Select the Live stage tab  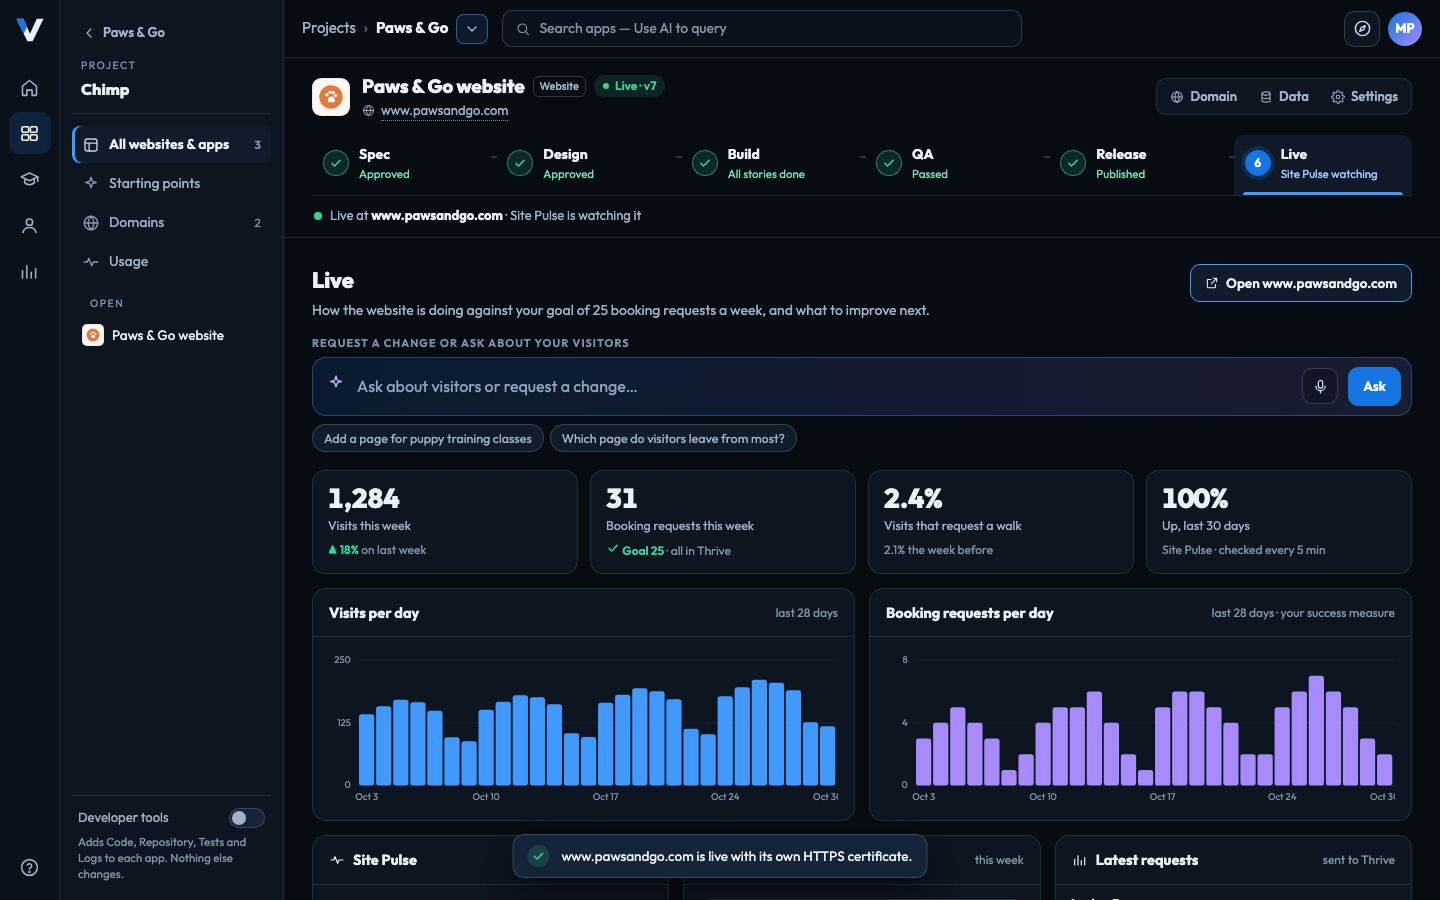[1323, 164]
